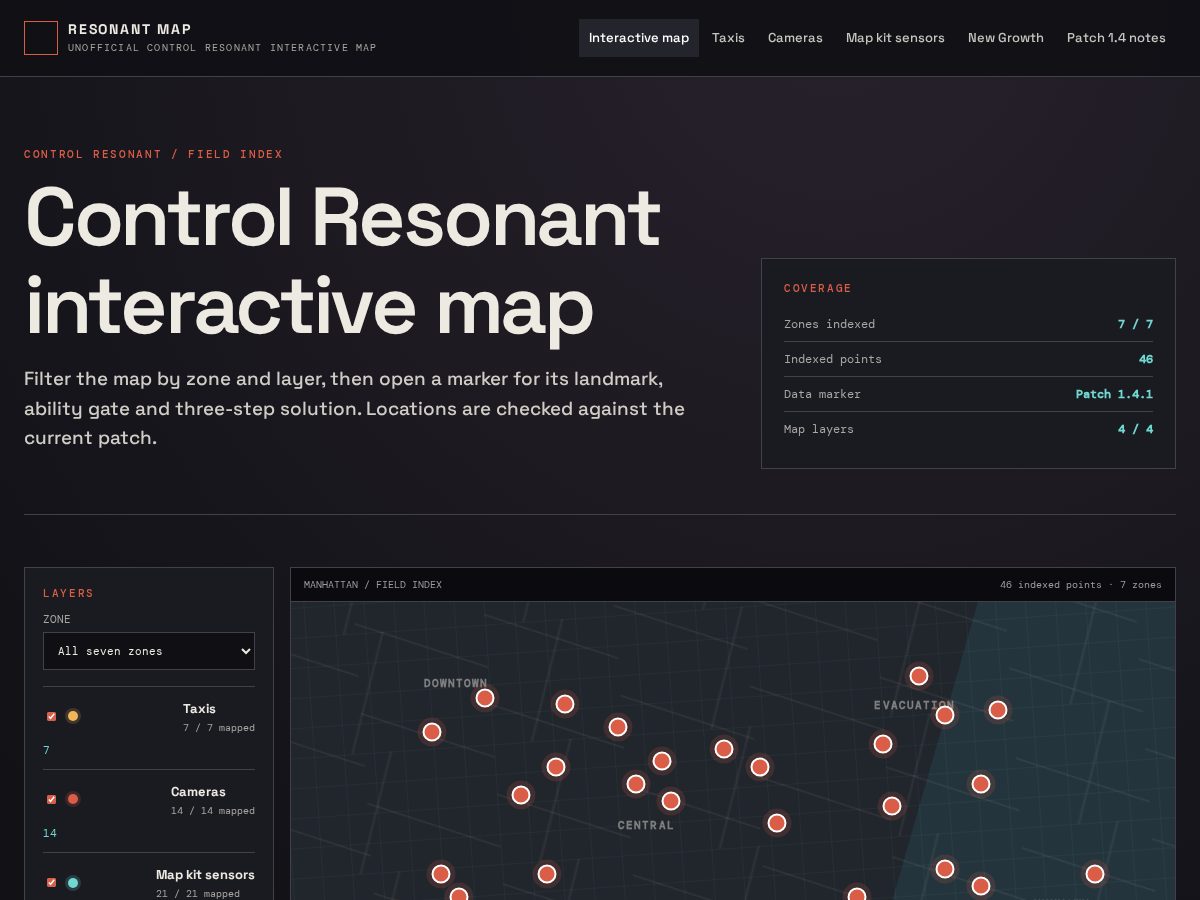Click the Map layers value '4 / 4'
This screenshot has height=900, width=1200.
[x=1135, y=429]
